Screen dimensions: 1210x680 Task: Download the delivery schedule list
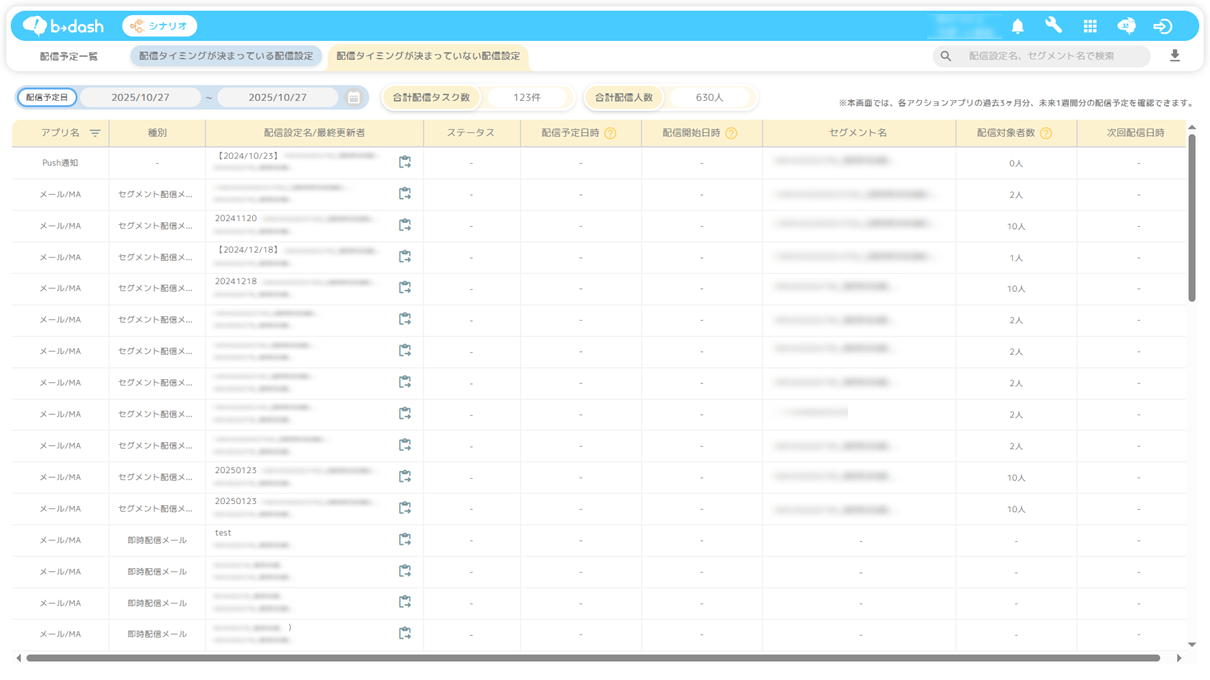pos(1175,56)
